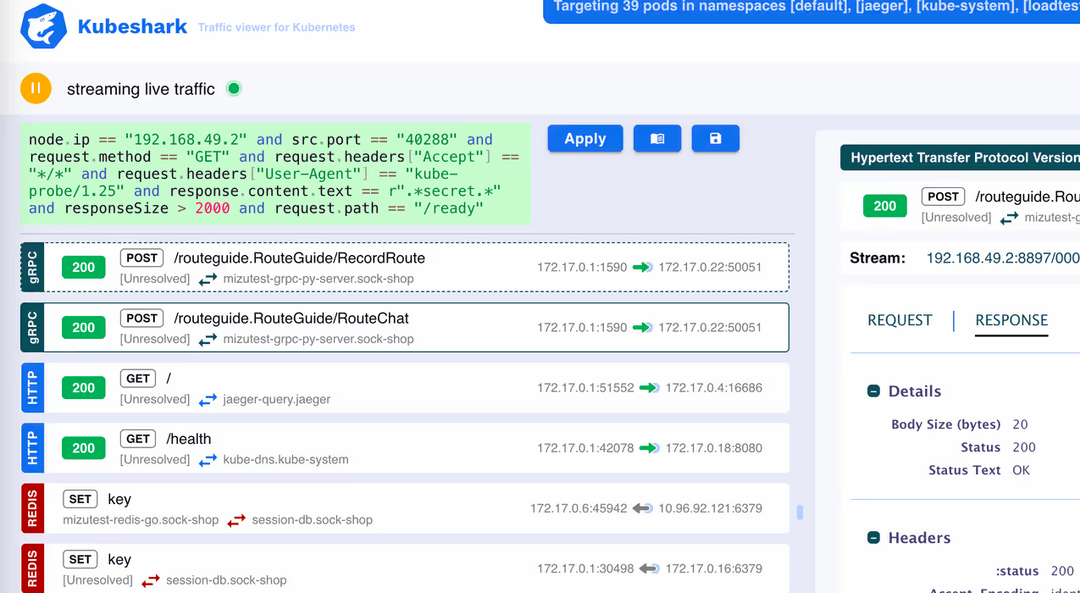Click the 200 status badge on RouteChat
This screenshot has height=593, width=1080.
coord(83,327)
